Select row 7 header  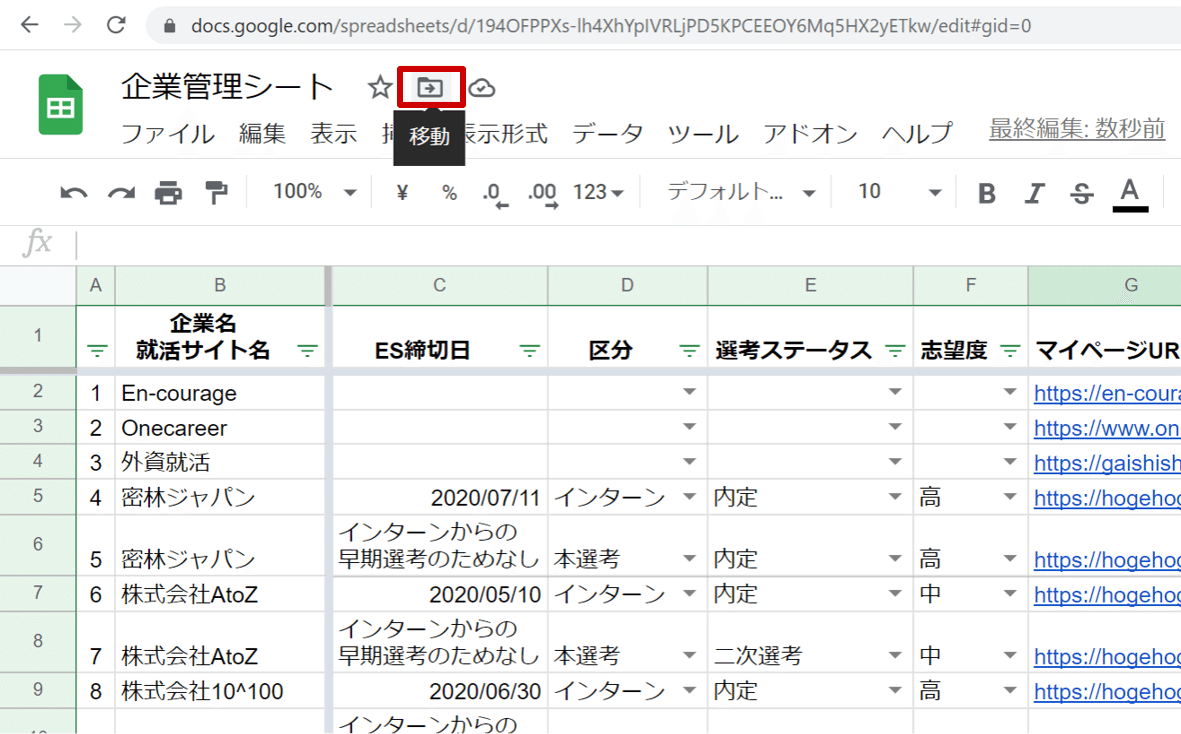38,593
